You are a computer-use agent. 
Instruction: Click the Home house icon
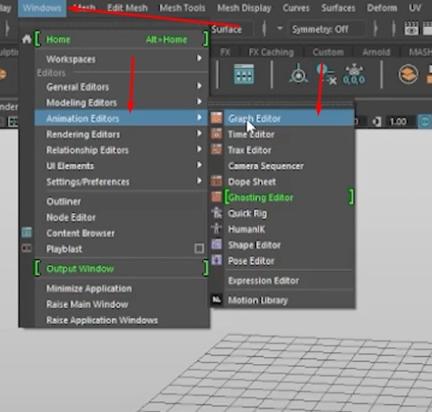(27, 39)
